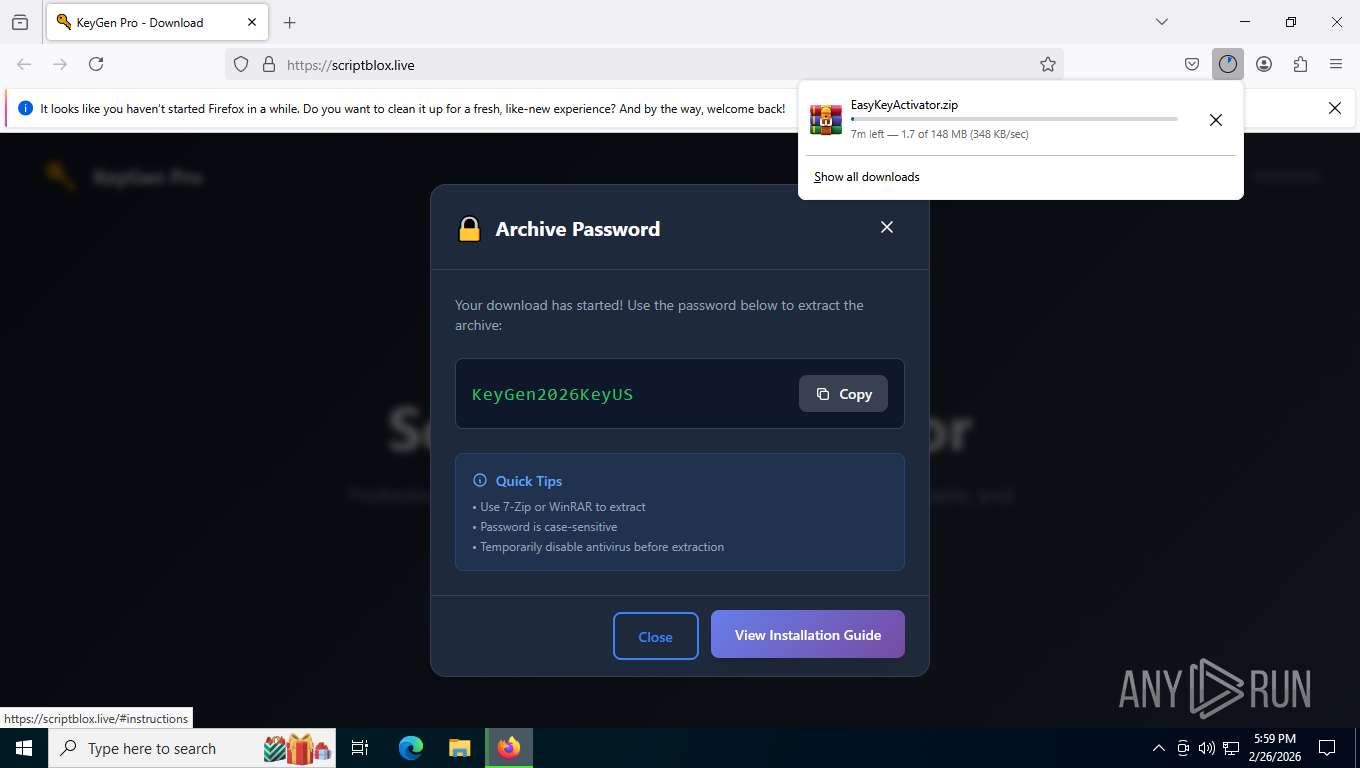Click the info icon in notification bar
Viewport: 1360px width, 768px height.
click(x=25, y=108)
